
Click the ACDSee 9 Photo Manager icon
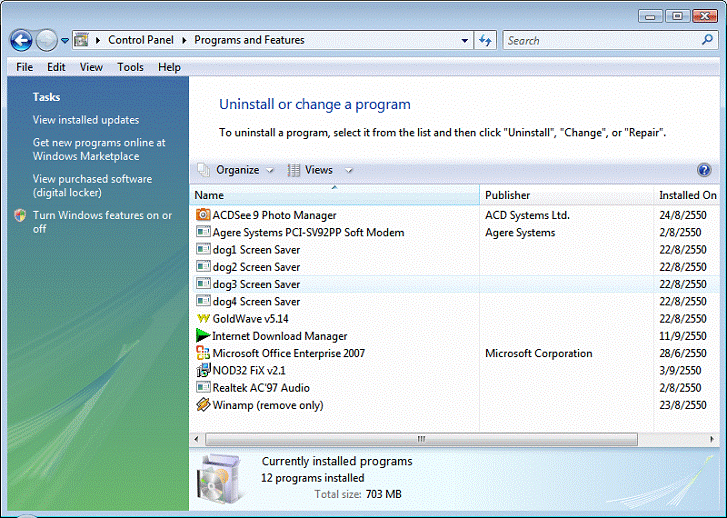point(203,214)
